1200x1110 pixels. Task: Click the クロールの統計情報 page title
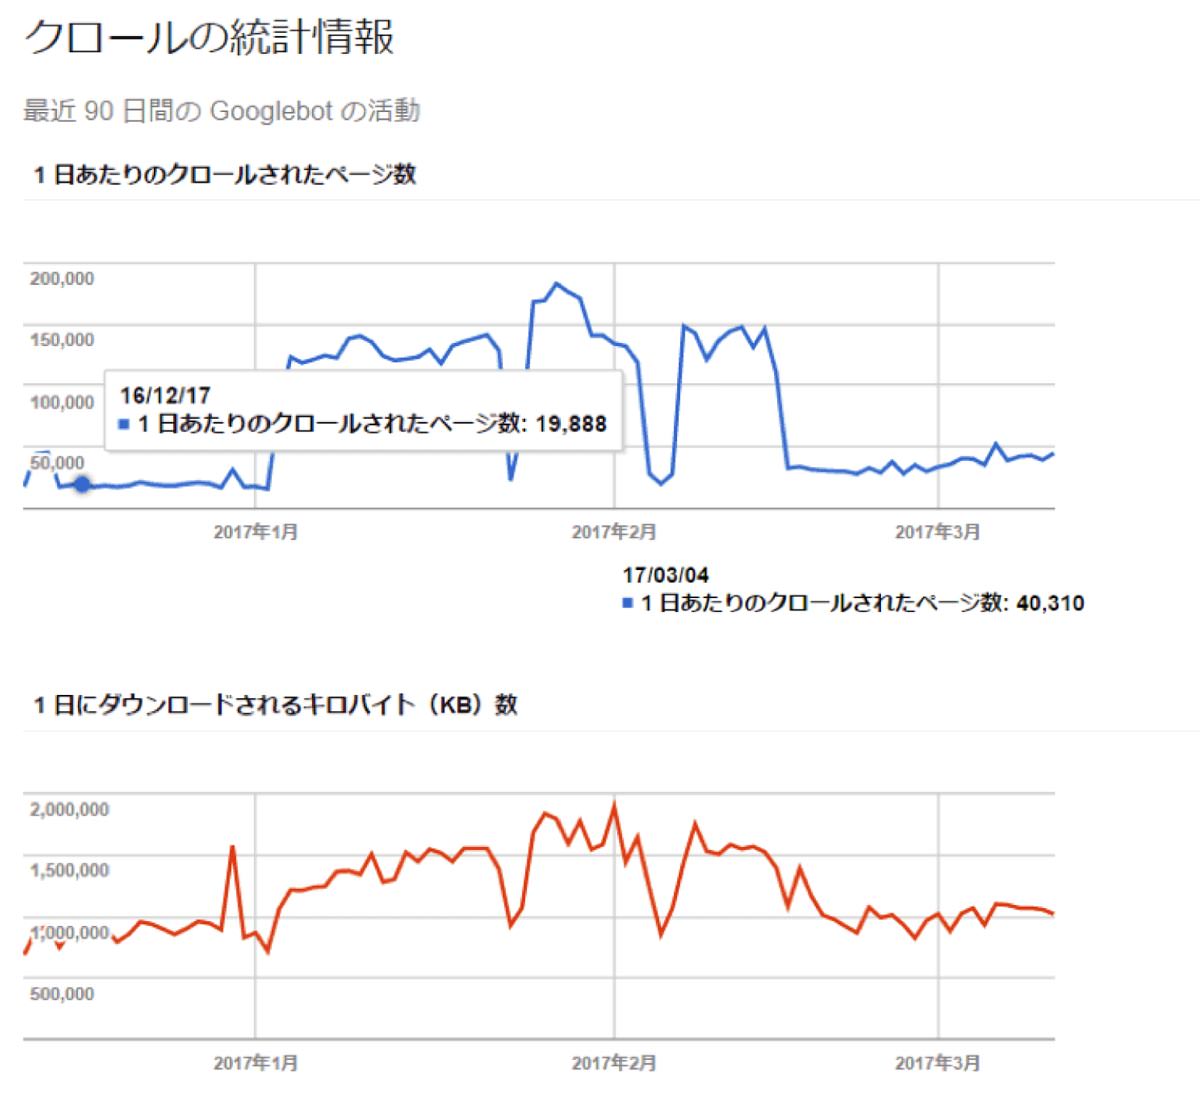[209, 38]
